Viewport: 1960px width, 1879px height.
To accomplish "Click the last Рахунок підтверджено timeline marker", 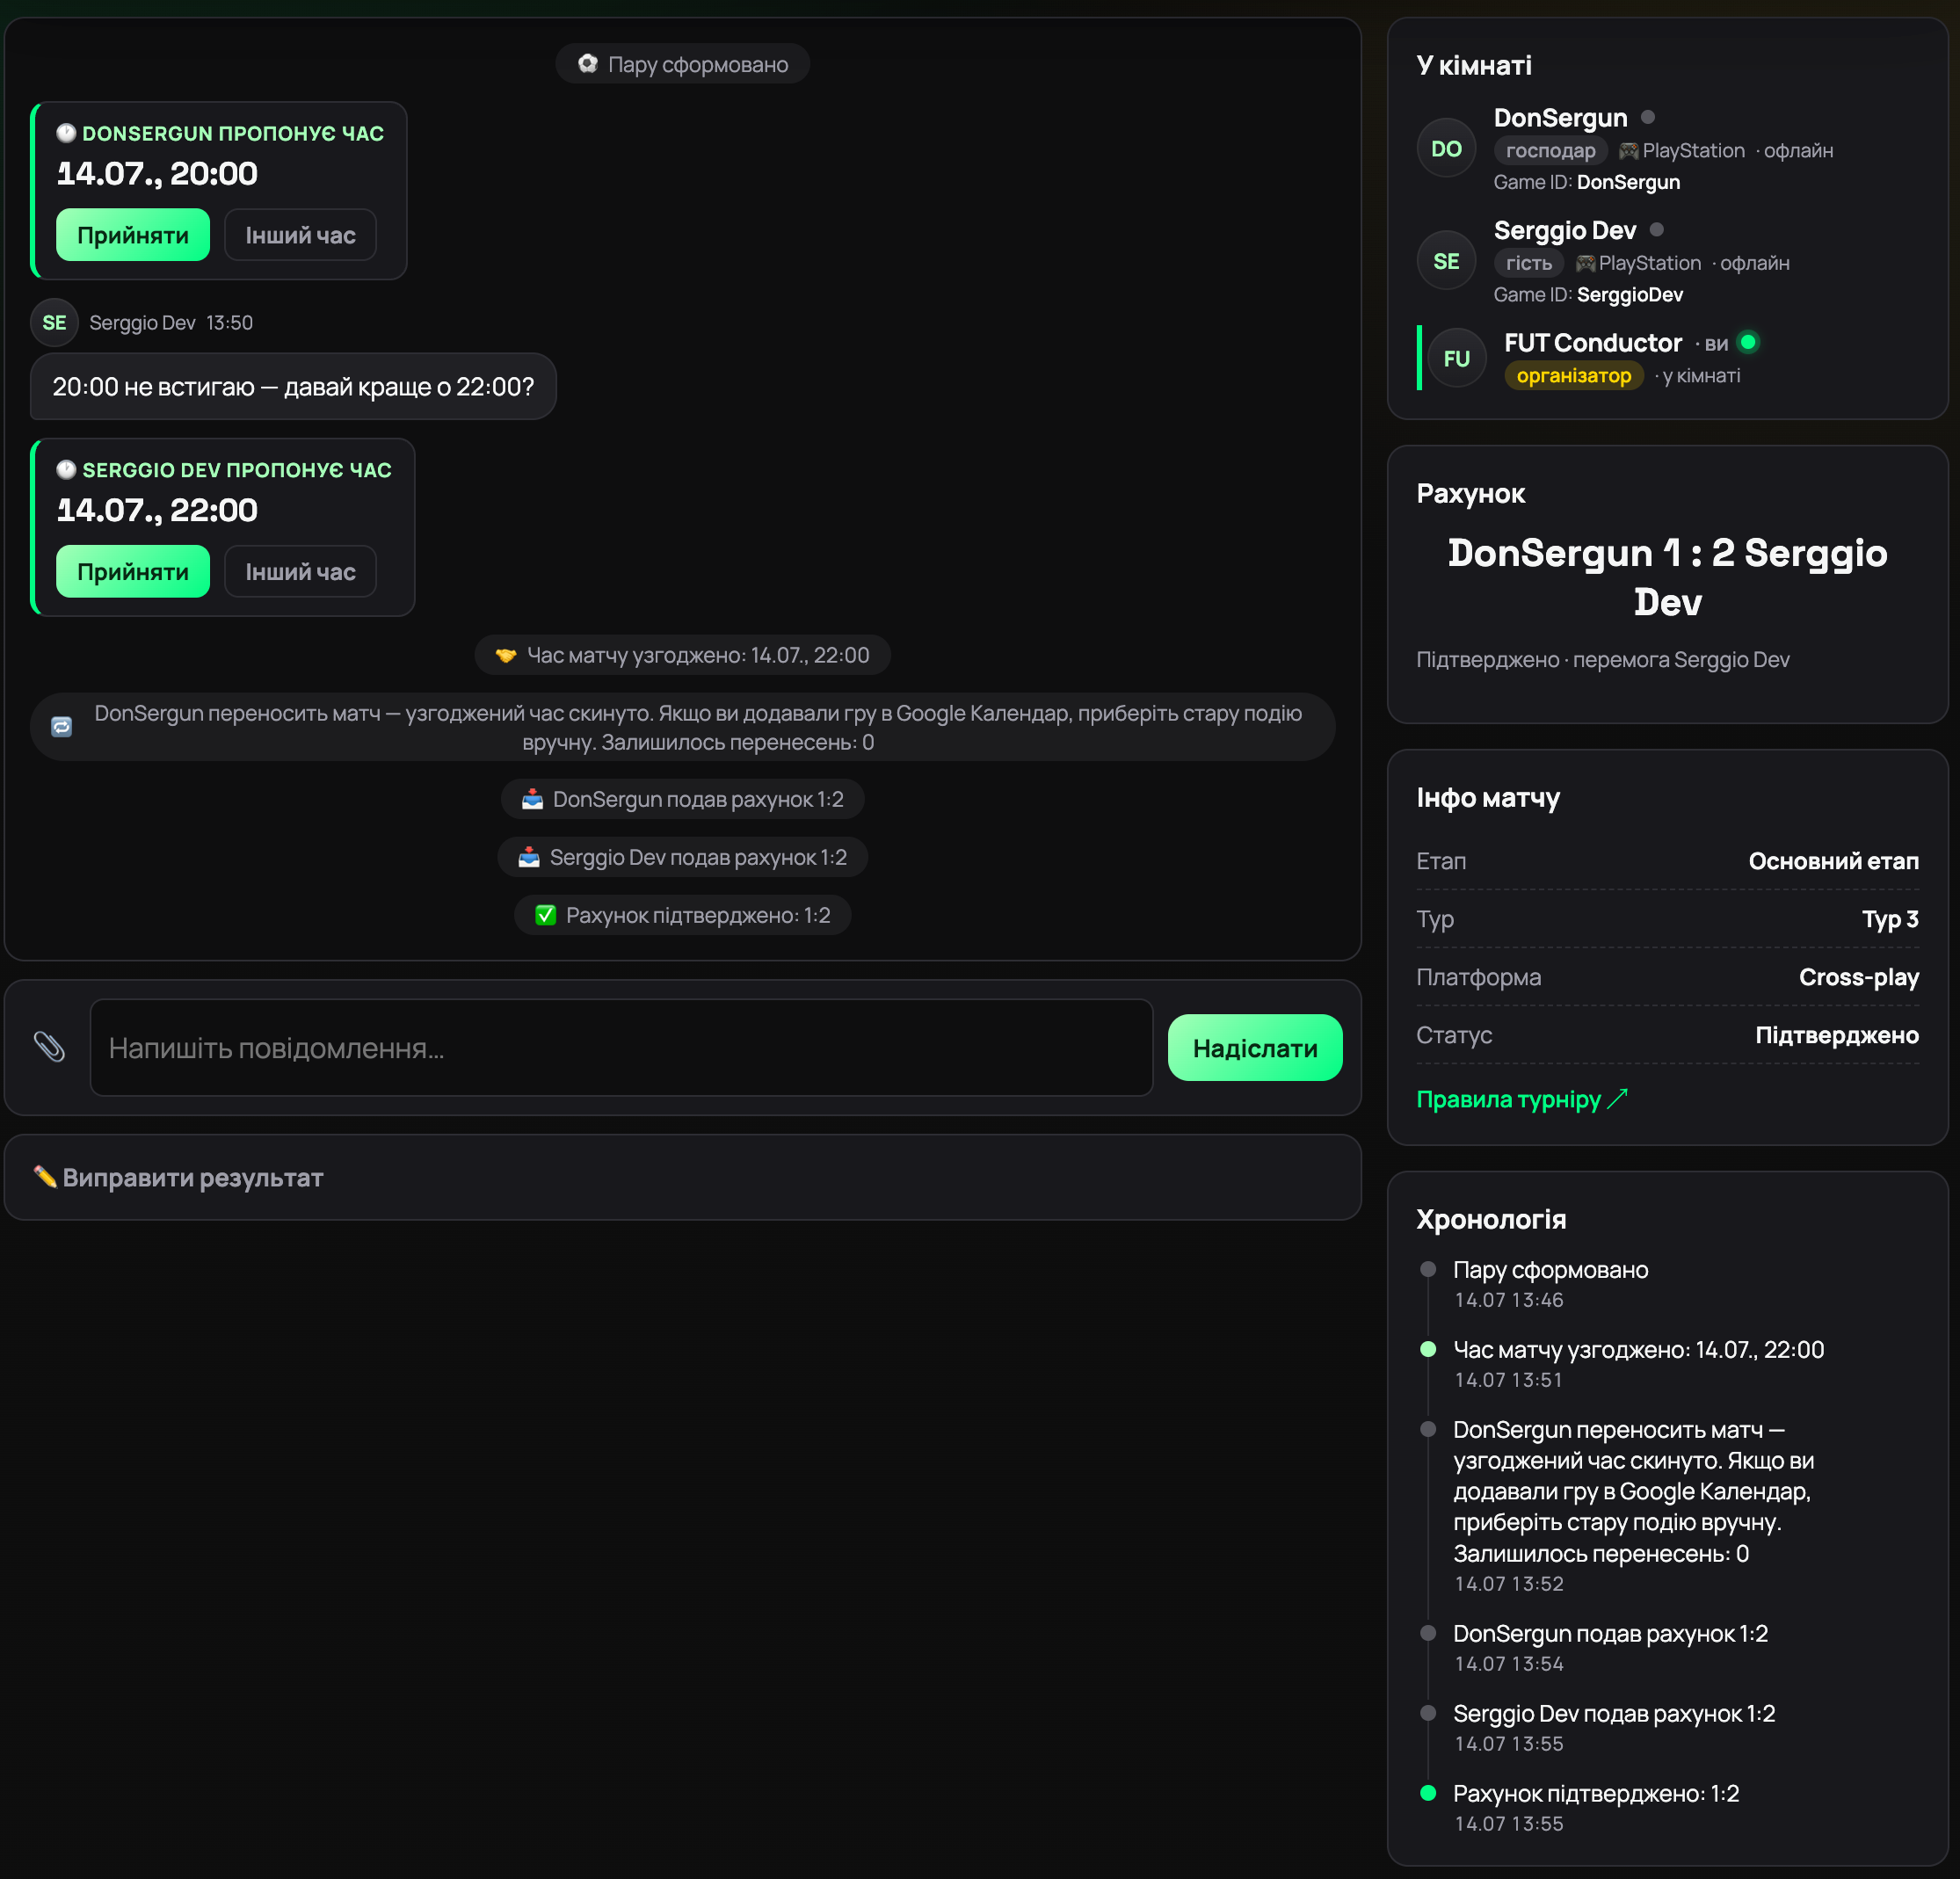I will click(1428, 1793).
